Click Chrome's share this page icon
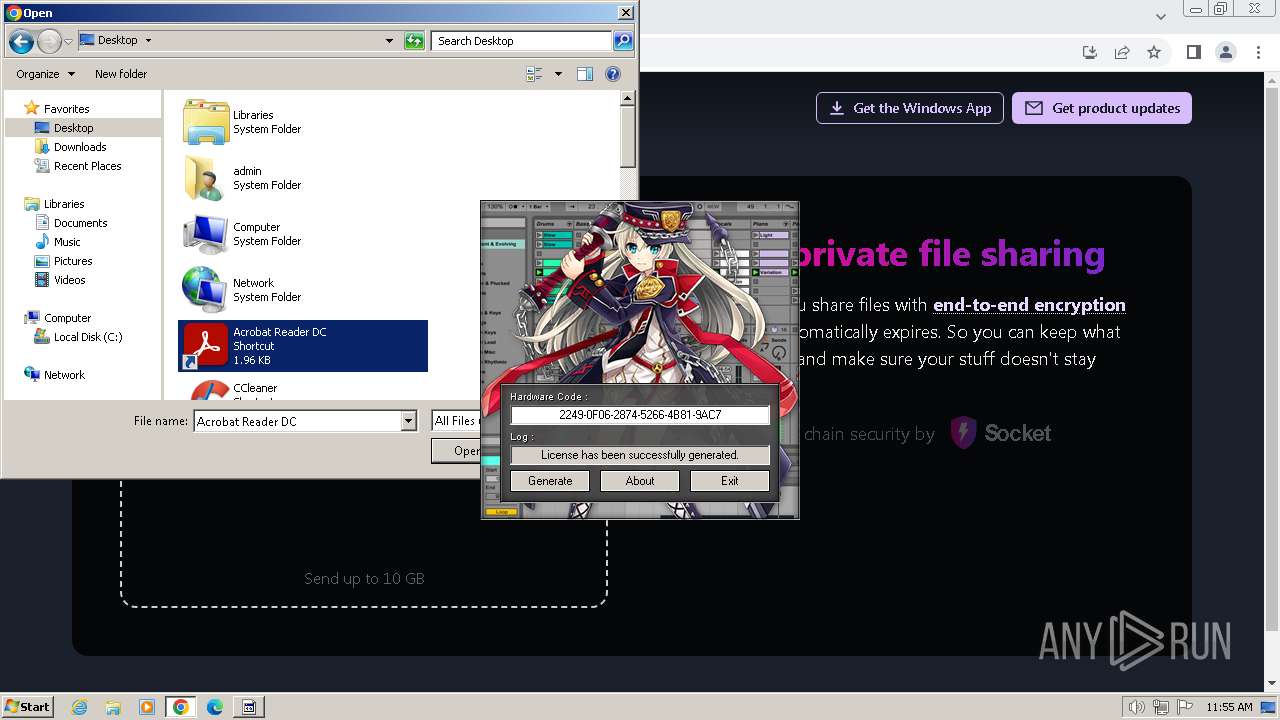The width and height of the screenshot is (1280, 720). (1122, 52)
